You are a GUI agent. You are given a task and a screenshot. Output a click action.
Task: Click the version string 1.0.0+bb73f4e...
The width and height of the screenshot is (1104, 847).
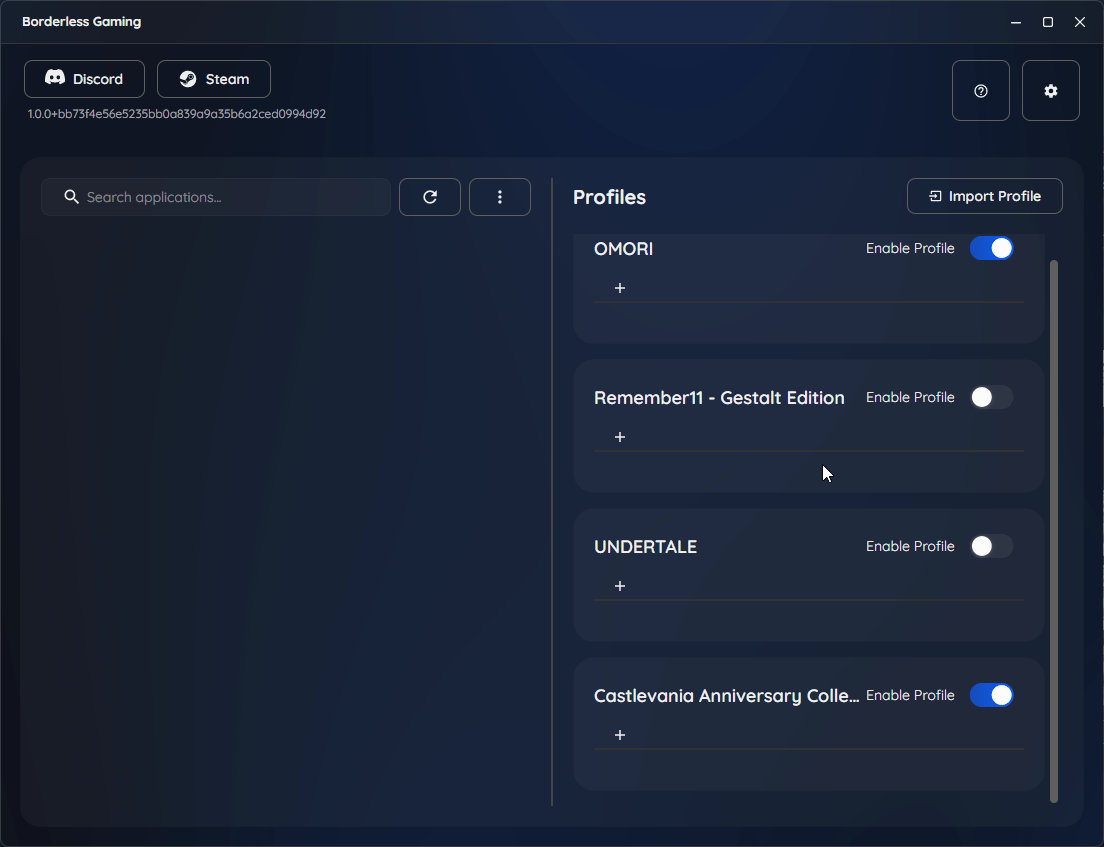click(177, 114)
